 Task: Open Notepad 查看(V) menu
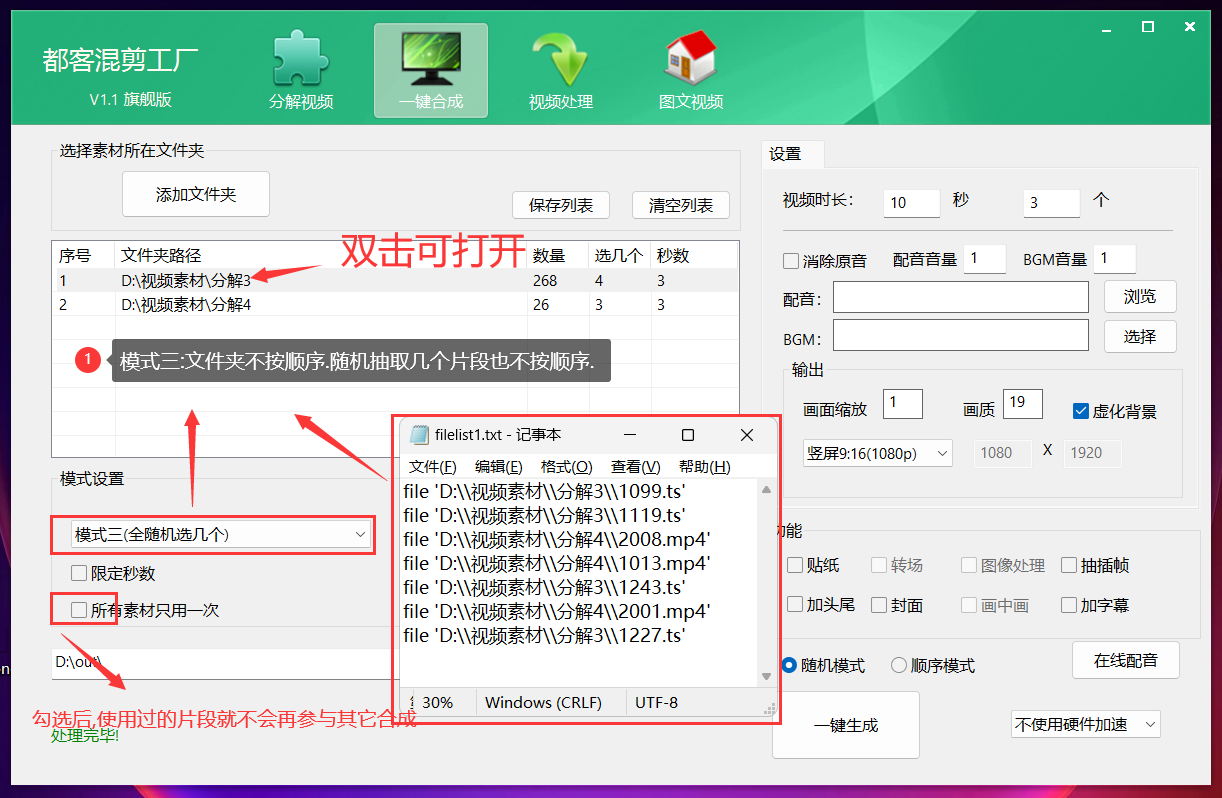(636, 467)
